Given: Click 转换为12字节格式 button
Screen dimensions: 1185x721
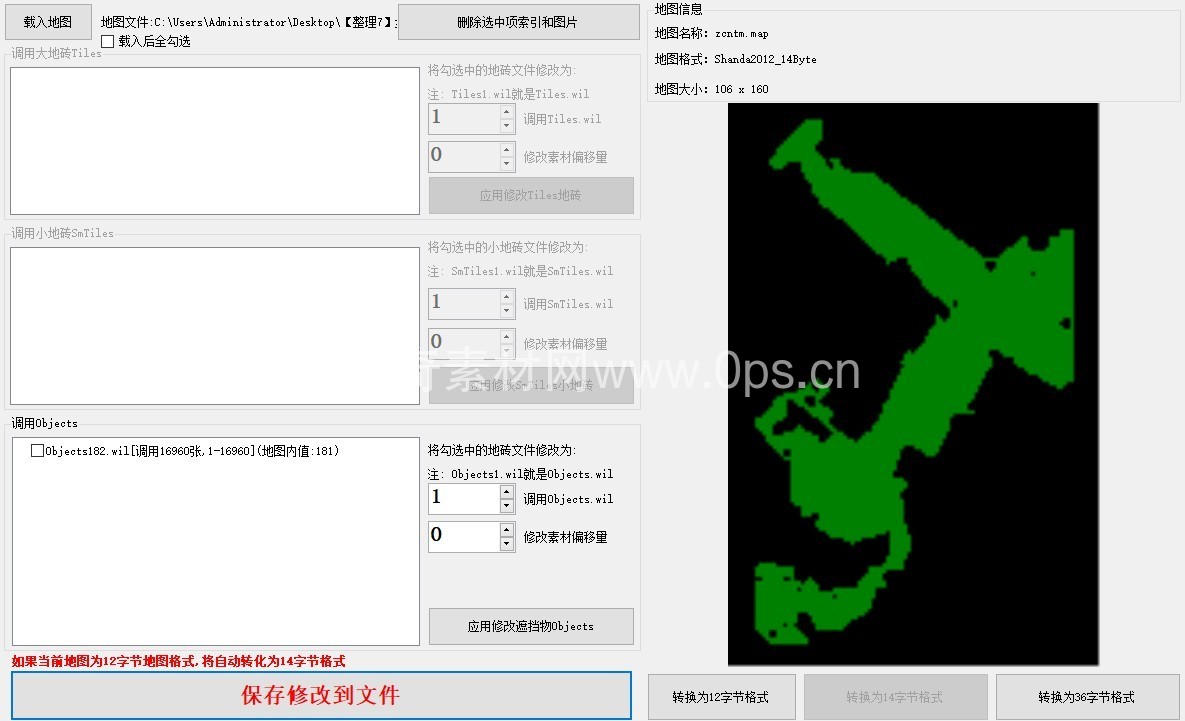Looking at the screenshot, I should pyautogui.click(x=721, y=697).
